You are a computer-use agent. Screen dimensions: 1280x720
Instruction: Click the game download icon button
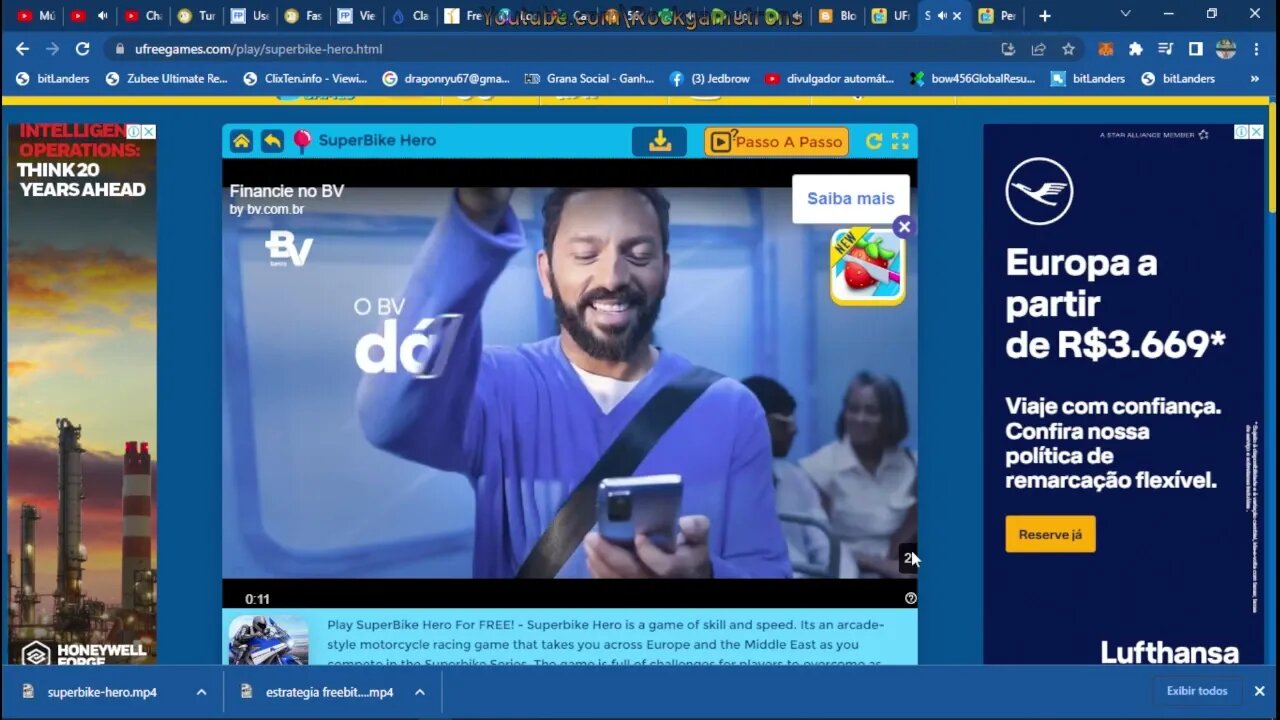click(x=659, y=141)
